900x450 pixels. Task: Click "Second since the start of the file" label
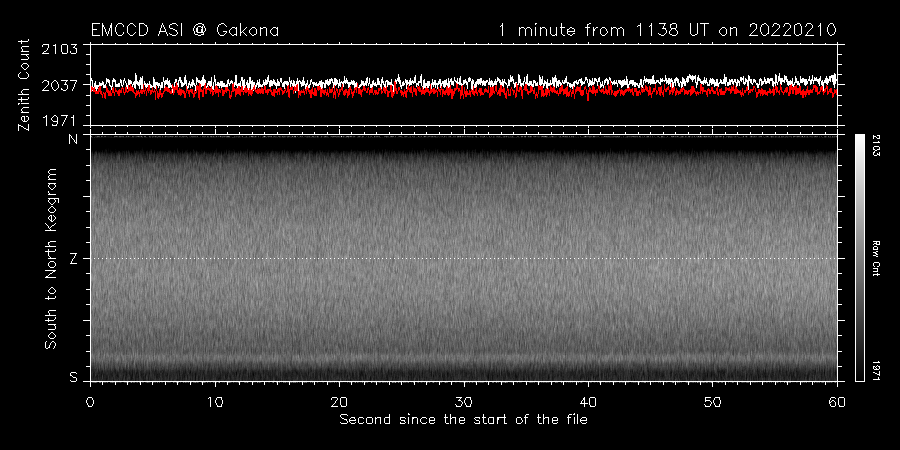click(x=463, y=420)
